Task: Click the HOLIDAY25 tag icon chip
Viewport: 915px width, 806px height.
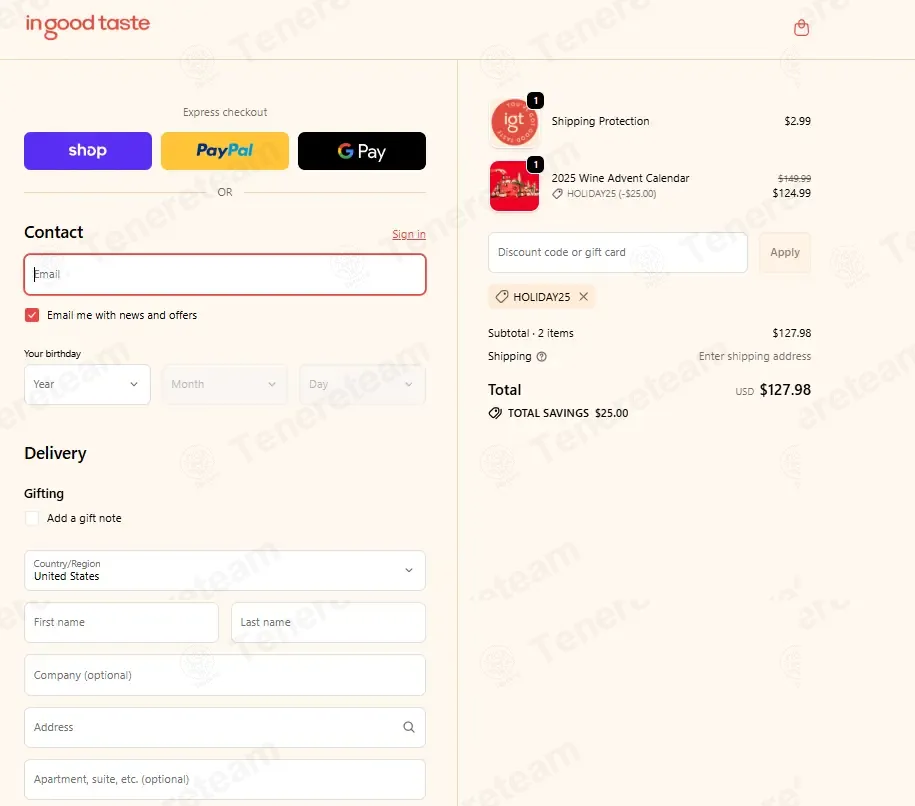Action: [501, 296]
